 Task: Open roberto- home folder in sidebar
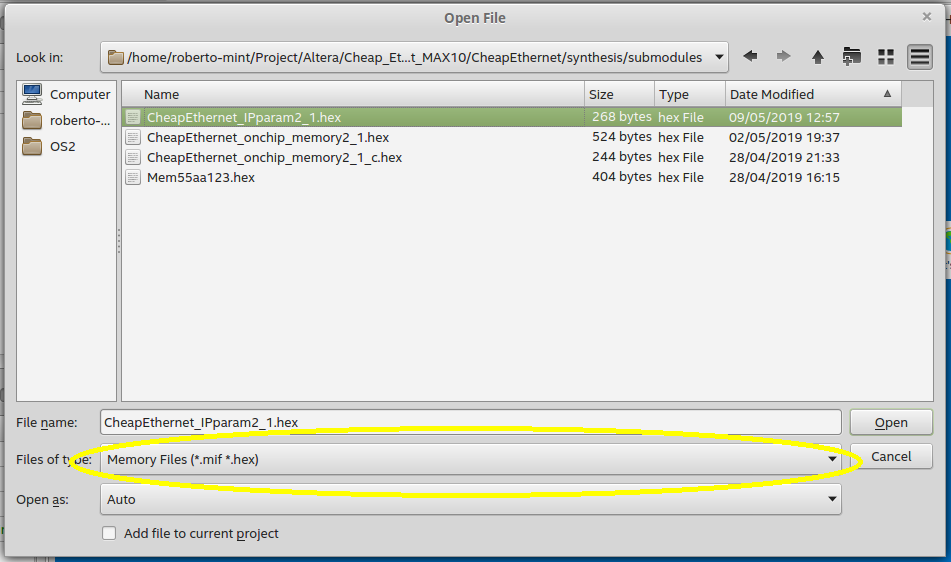pyautogui.click(x=66, y=120)
